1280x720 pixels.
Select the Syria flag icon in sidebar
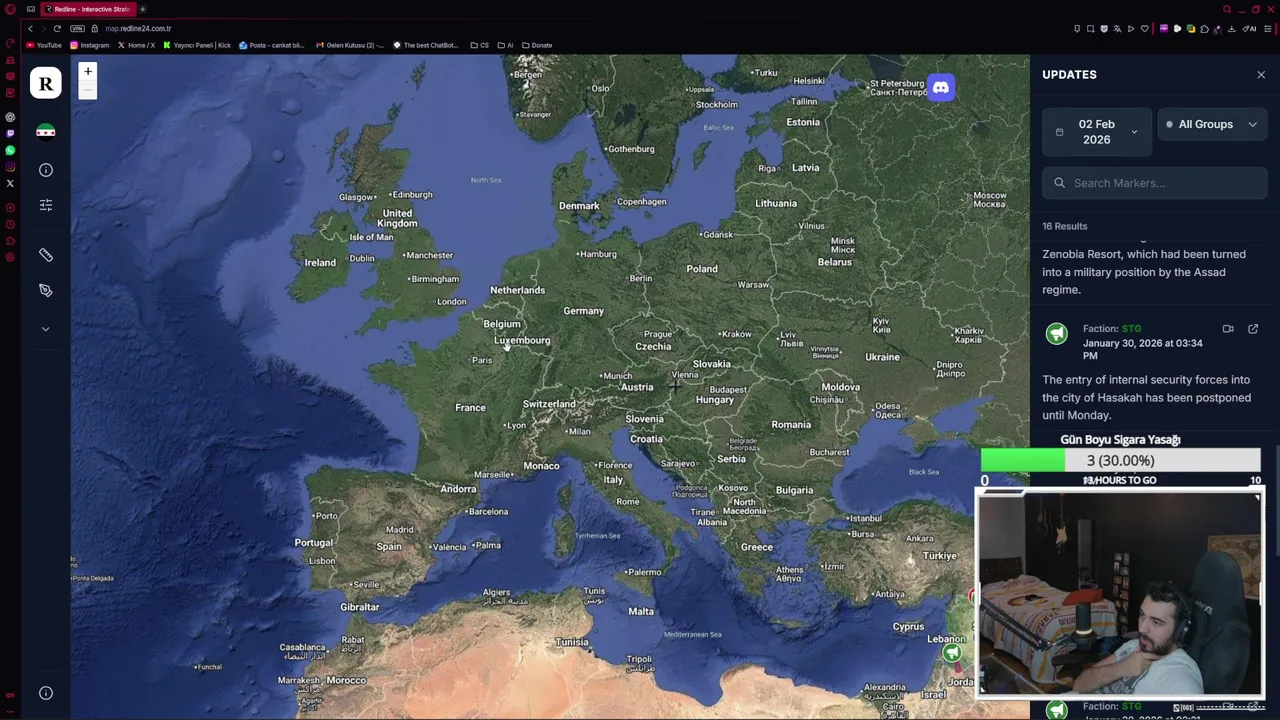[x=46, y=132]
